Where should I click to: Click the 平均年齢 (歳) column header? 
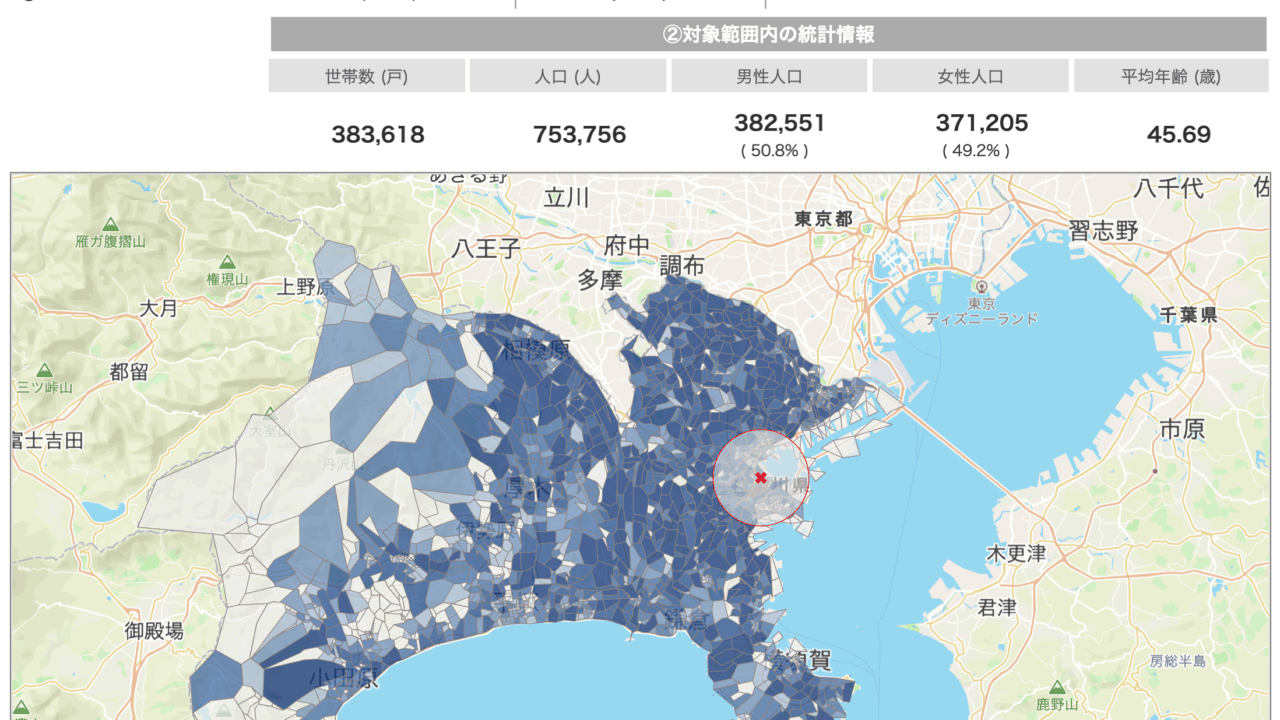[1171, 76]
